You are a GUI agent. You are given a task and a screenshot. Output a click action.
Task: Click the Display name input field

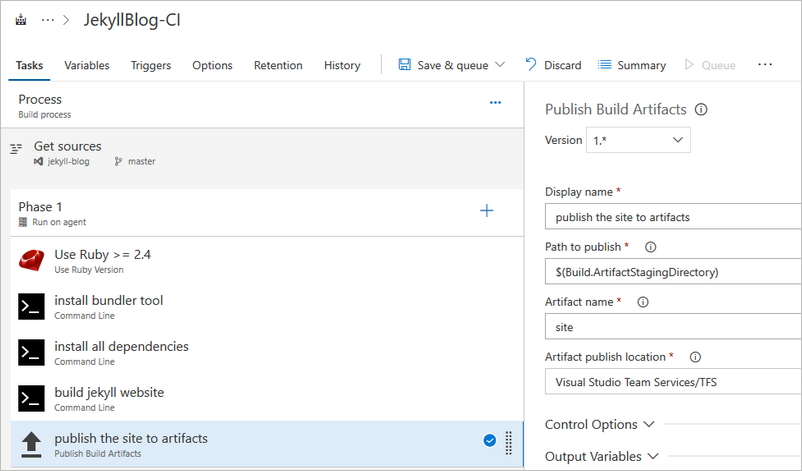coord(672,217)
